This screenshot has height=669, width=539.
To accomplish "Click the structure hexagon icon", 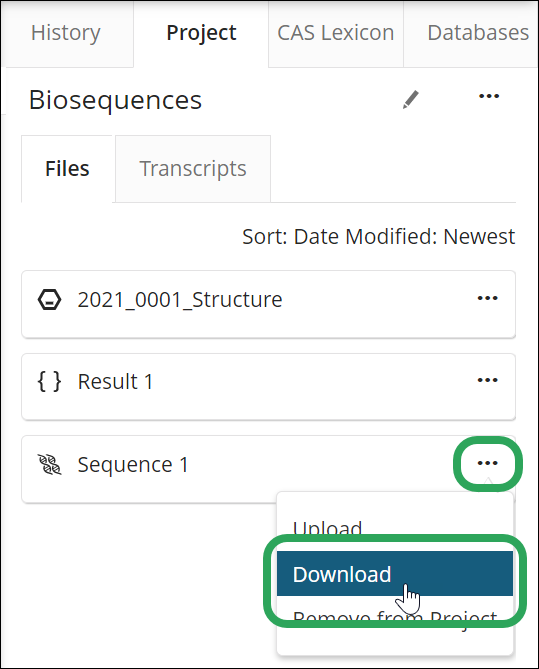I will pyautogui.click(x=50, y=300).
